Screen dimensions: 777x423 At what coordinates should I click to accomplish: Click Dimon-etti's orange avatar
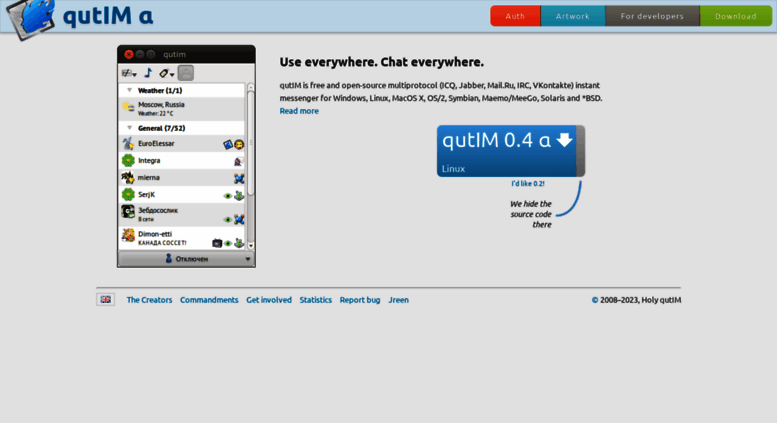(x=128, y=235)
